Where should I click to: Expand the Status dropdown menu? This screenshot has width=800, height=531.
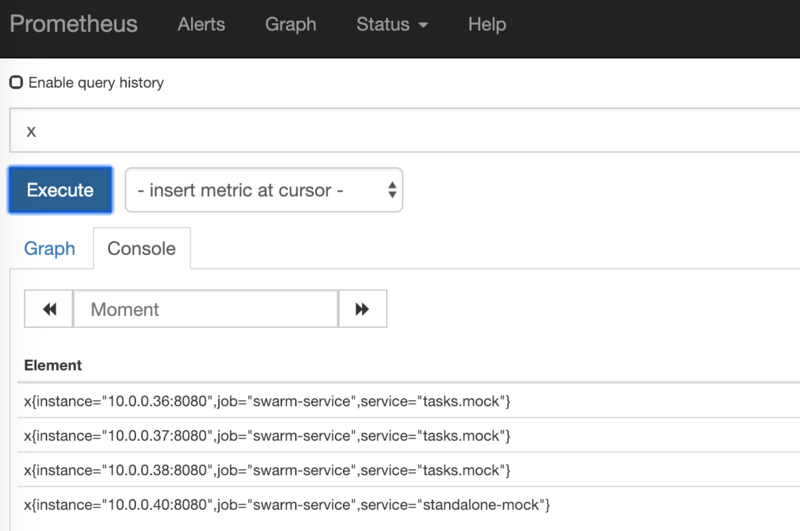pos(392,24)
